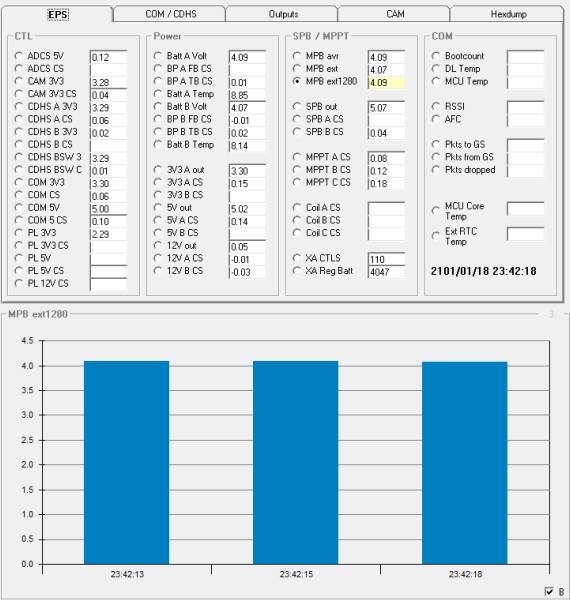
Task: Select the CAM 3V3 CS radio button
Action: [18, 94]
